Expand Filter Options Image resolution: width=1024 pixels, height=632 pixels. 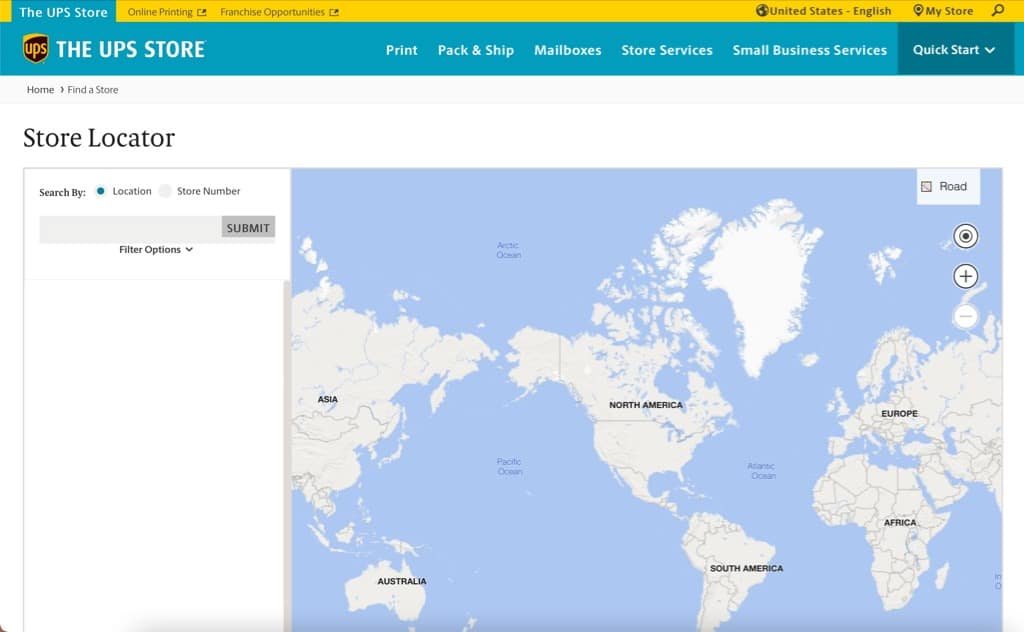(x=156, y=249)
